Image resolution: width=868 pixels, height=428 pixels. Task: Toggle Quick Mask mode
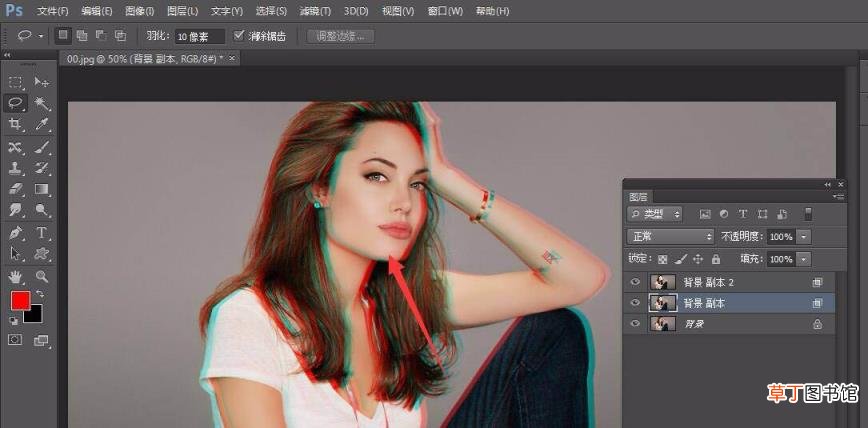coord(16,340)
